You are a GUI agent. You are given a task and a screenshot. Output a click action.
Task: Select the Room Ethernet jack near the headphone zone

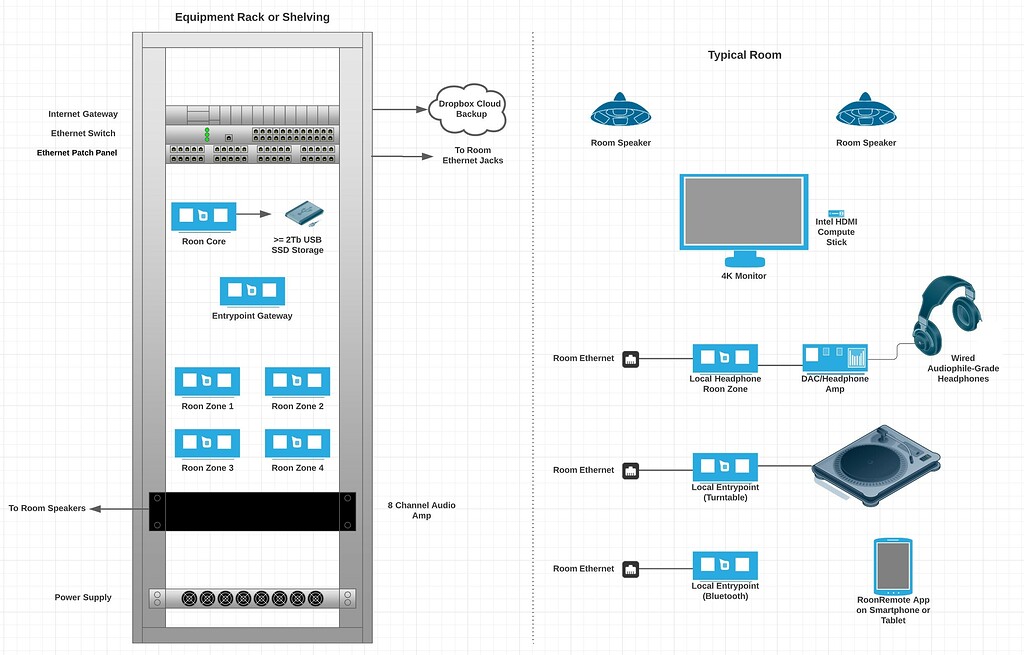click(x=630, y=358)
